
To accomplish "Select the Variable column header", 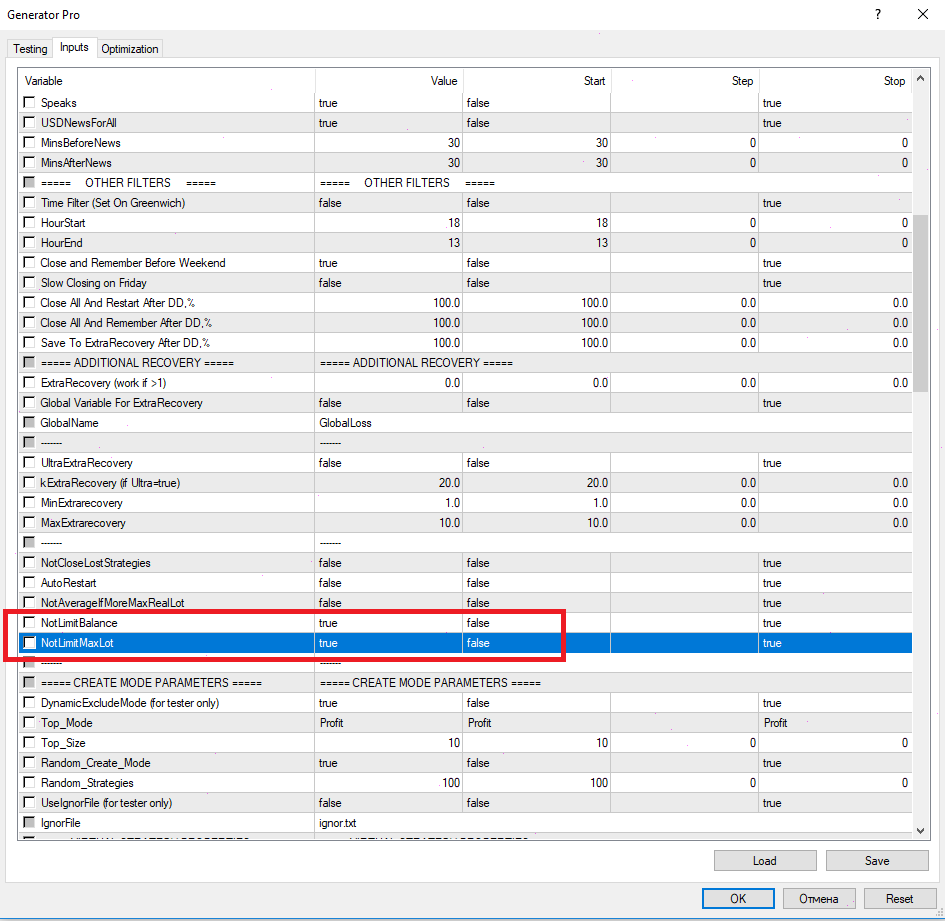I will click(167, 81).
